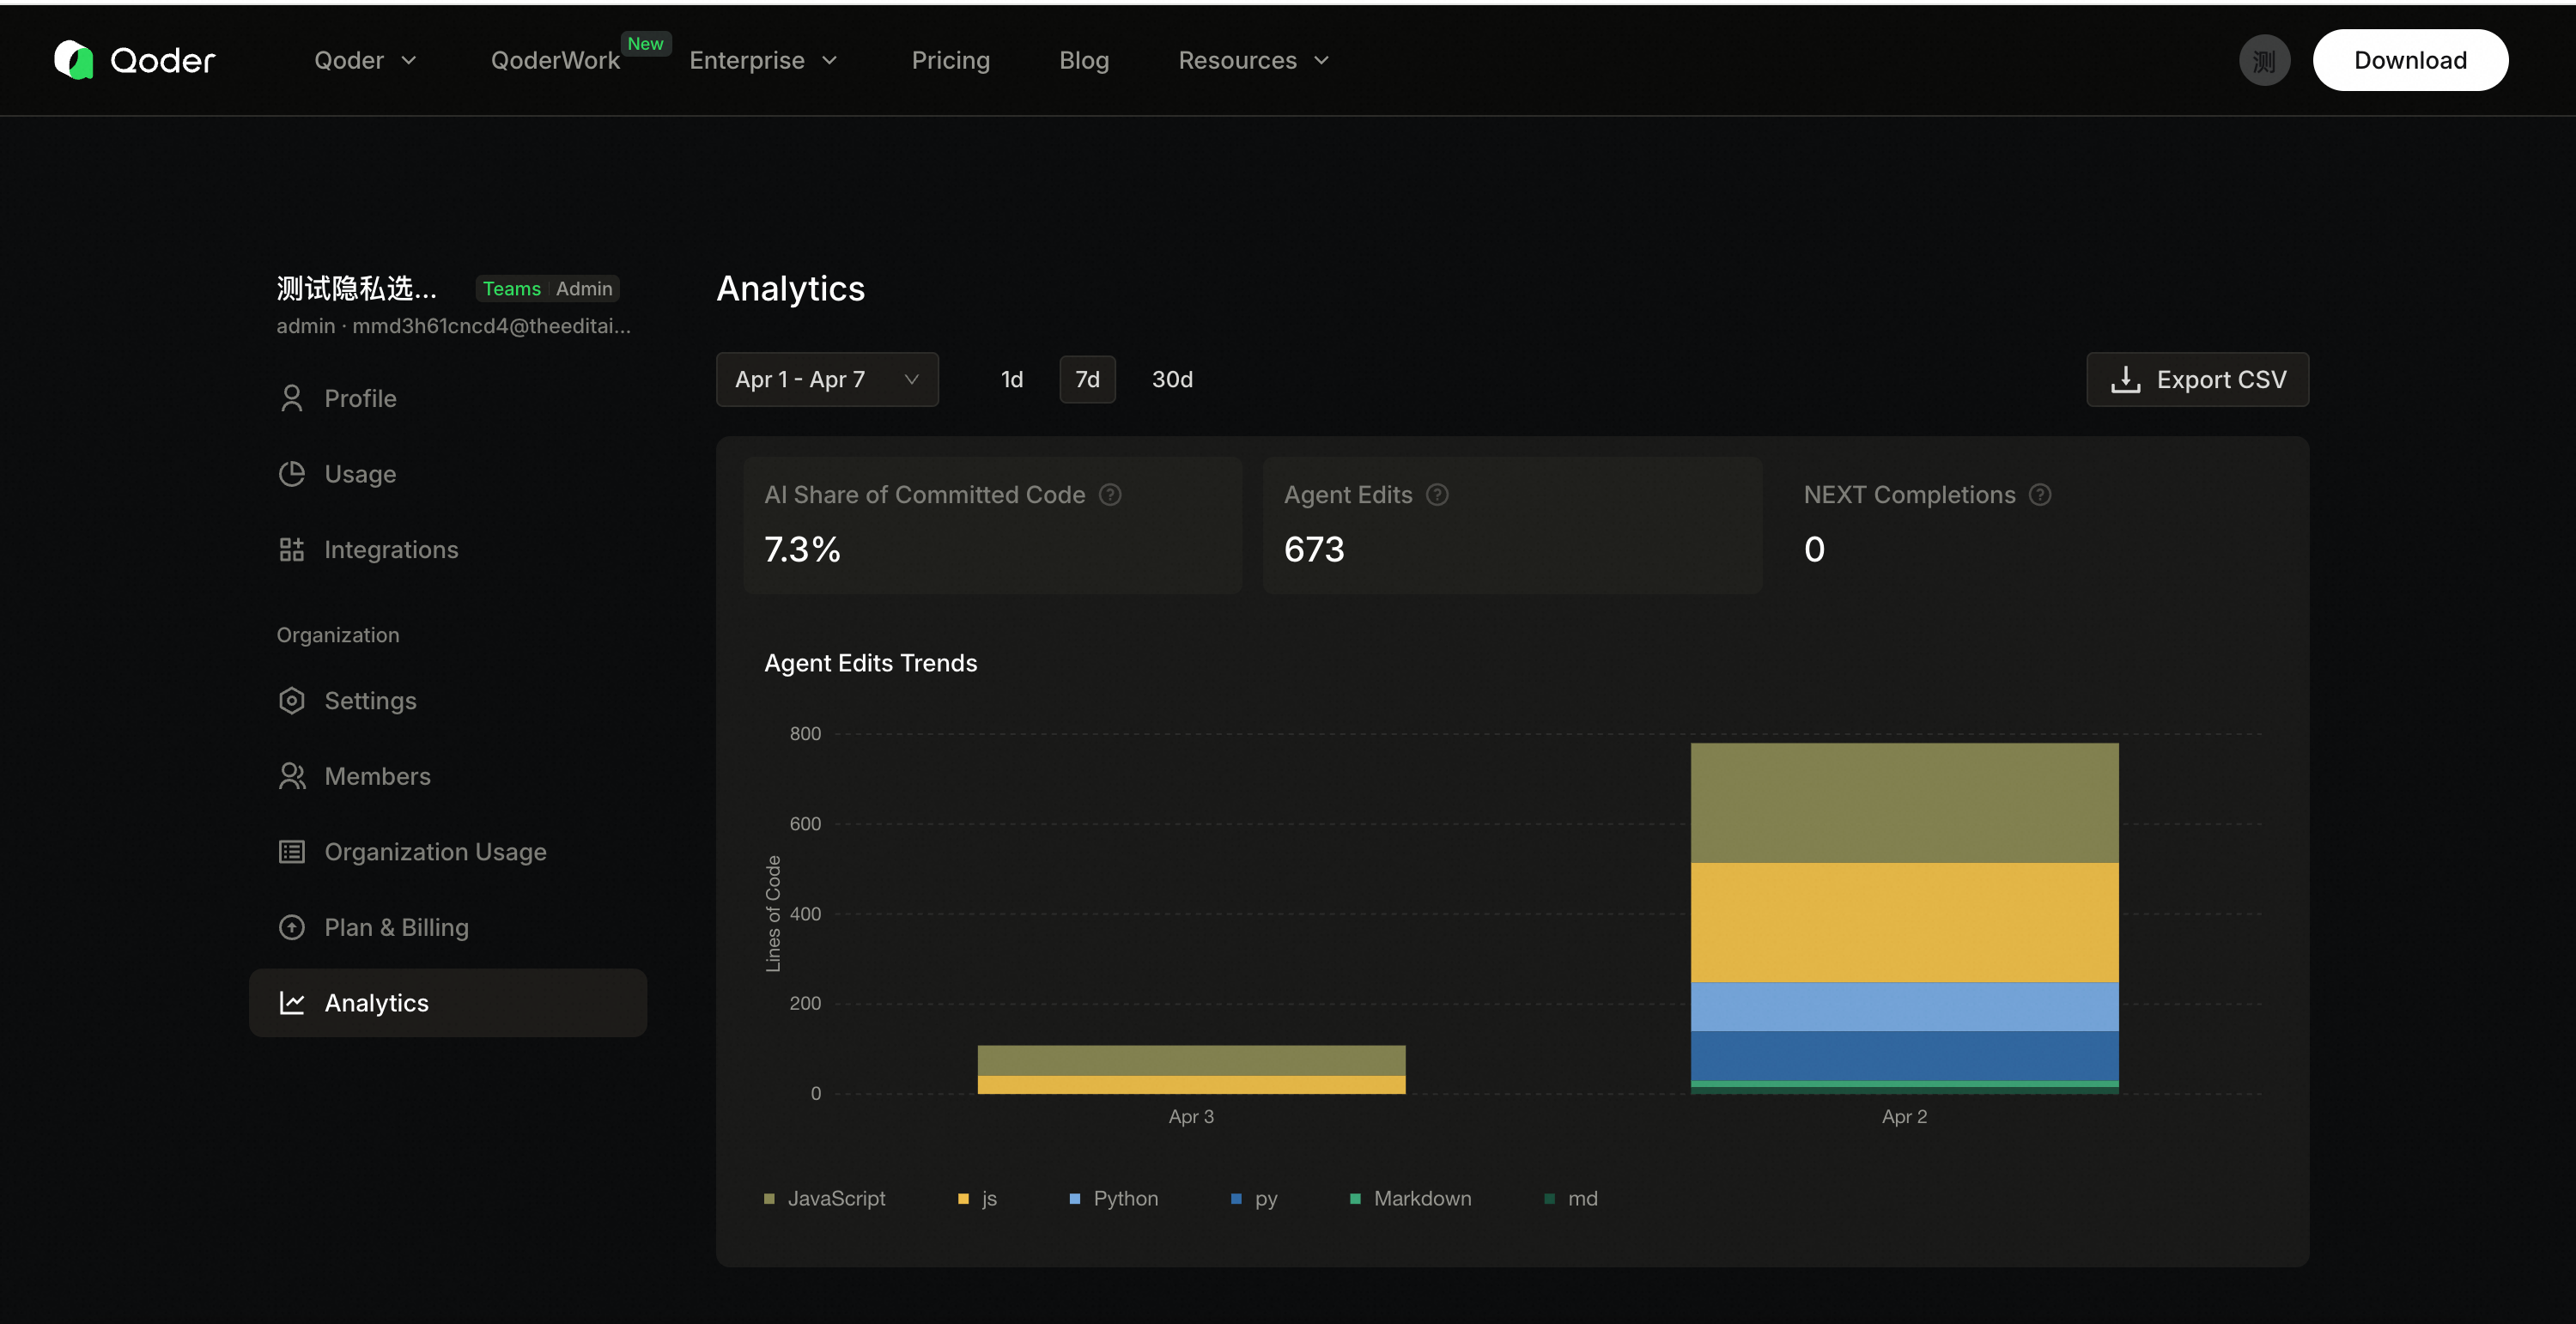The width and height of the screenshot is (2576, 1324).
Task: Toggle Python legend swatch
Action: tap(1075, 1199)
